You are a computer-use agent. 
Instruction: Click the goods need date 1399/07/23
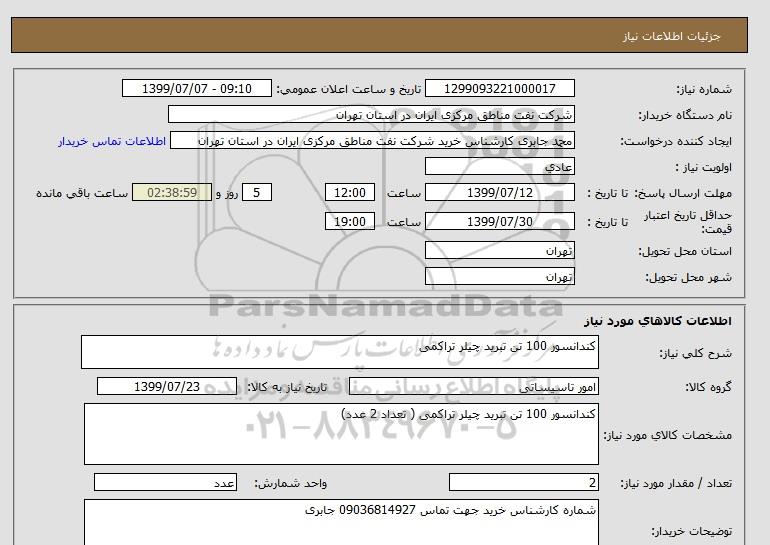tap(167, 386)
